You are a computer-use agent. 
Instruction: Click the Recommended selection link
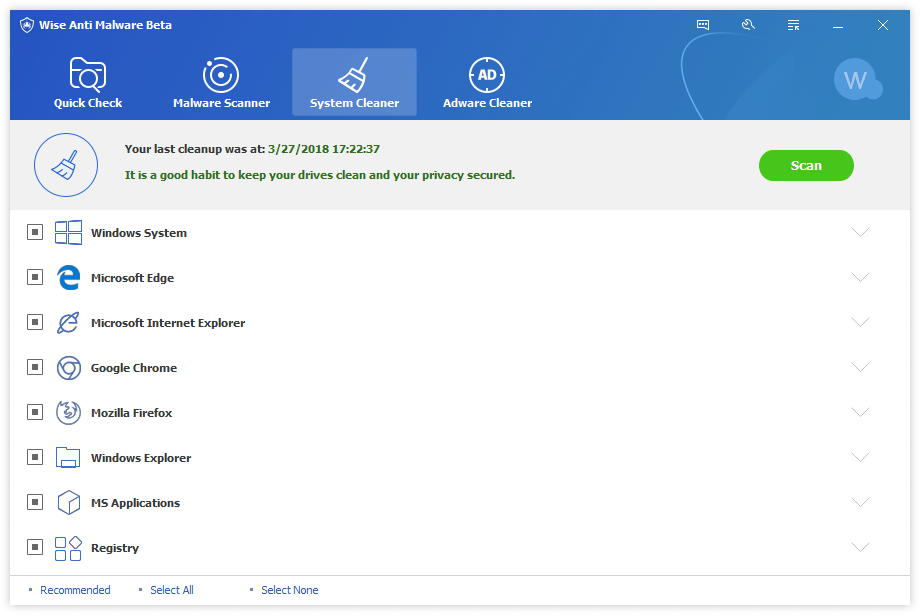(x=75, y=590)
